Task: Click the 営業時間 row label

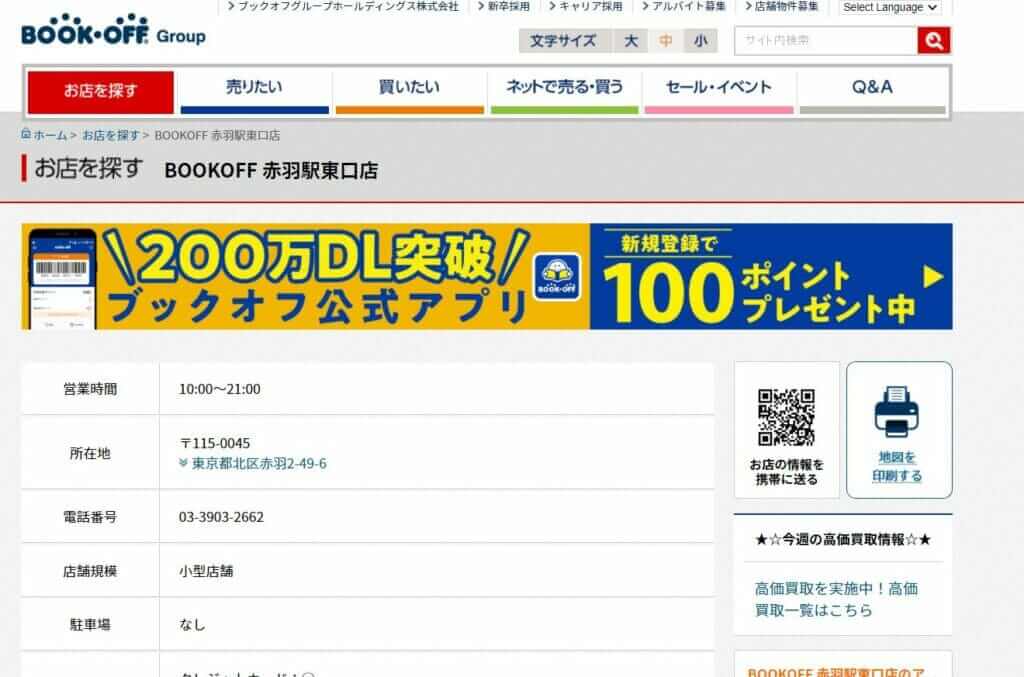Action: click(90, 389)
